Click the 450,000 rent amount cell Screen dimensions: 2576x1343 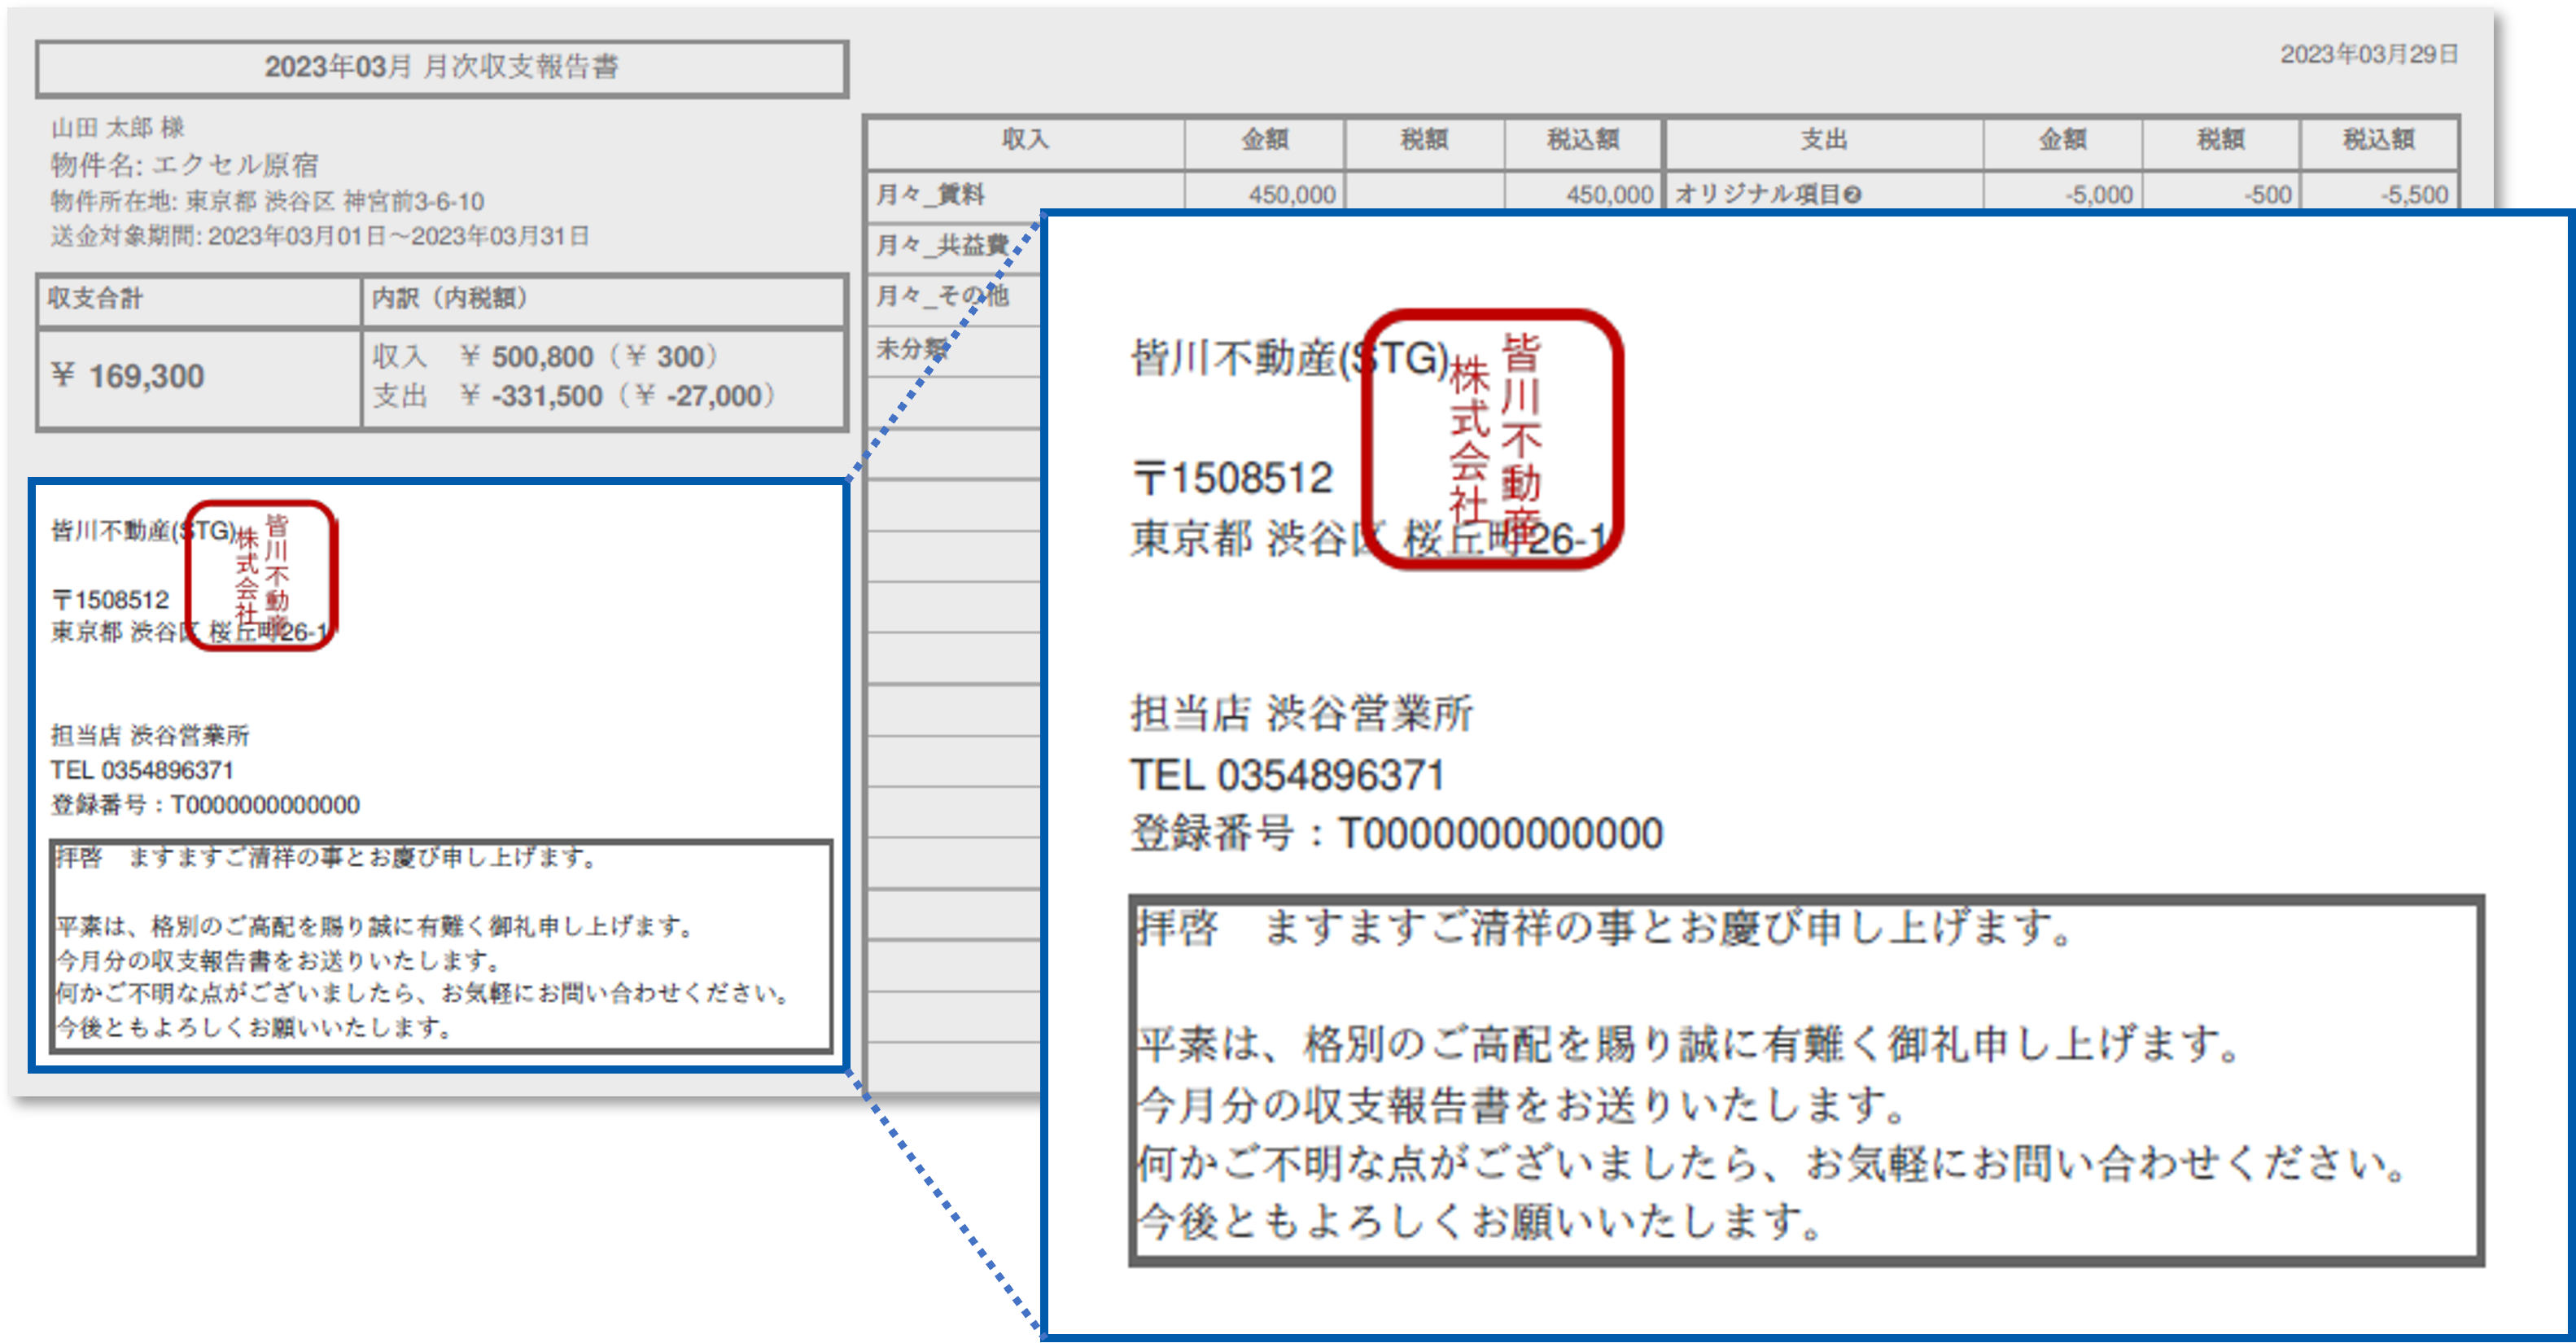point(1290,195)
